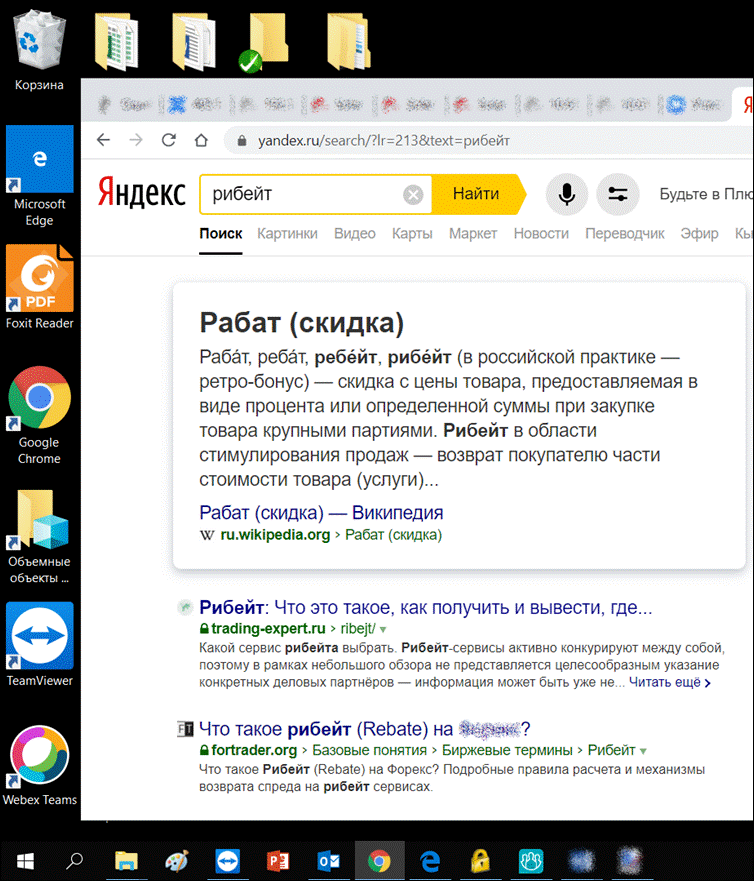Open Рибейт: Что это такое result

coord(425,607)
